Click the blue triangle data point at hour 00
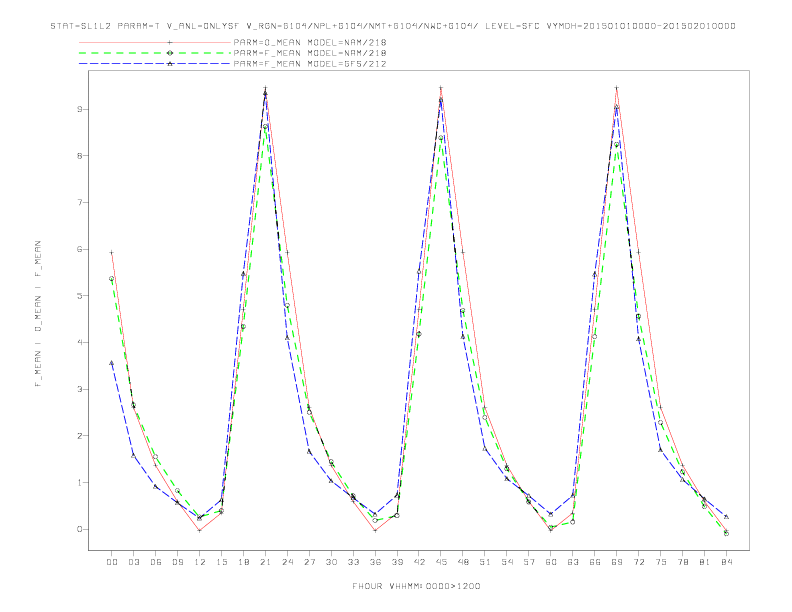This screenshot has height=612, width=792. (112, 363)
